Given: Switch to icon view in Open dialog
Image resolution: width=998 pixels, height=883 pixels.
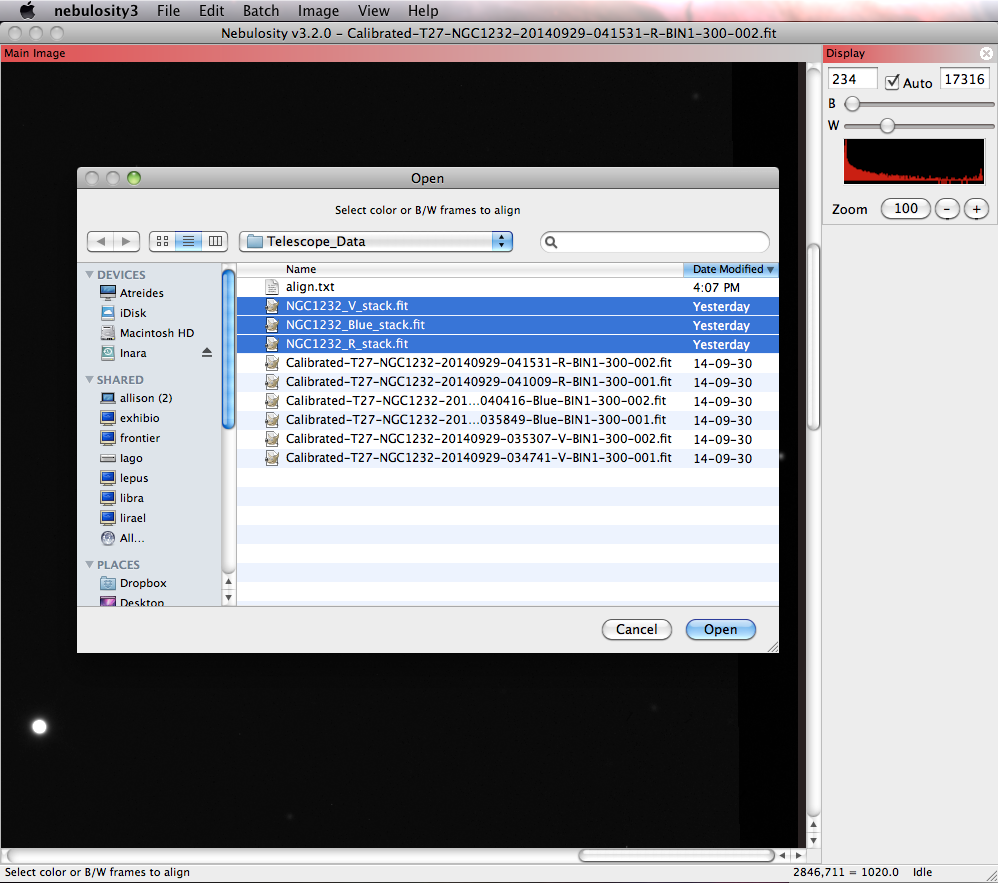Looking at the screenshot, I should click(162, 241).
